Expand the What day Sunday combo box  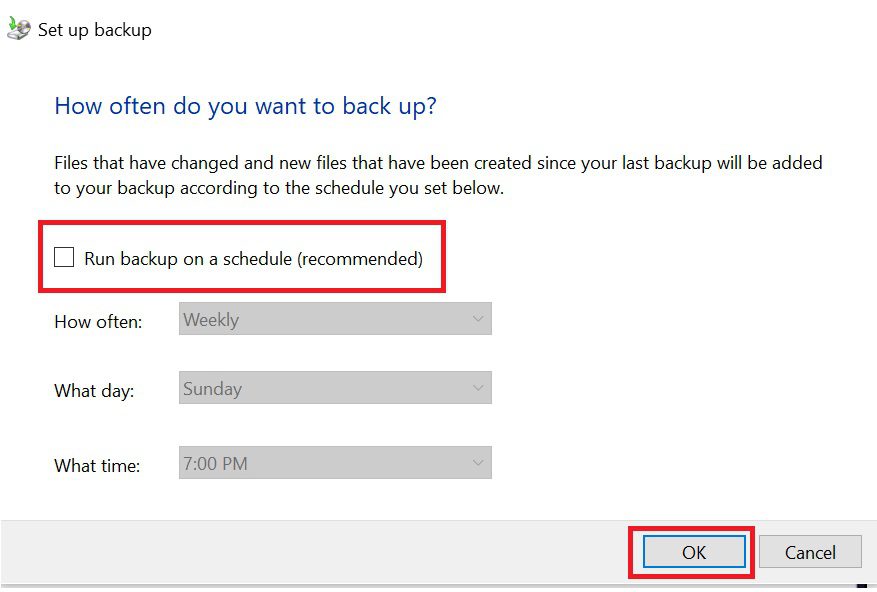pos(335,388)
